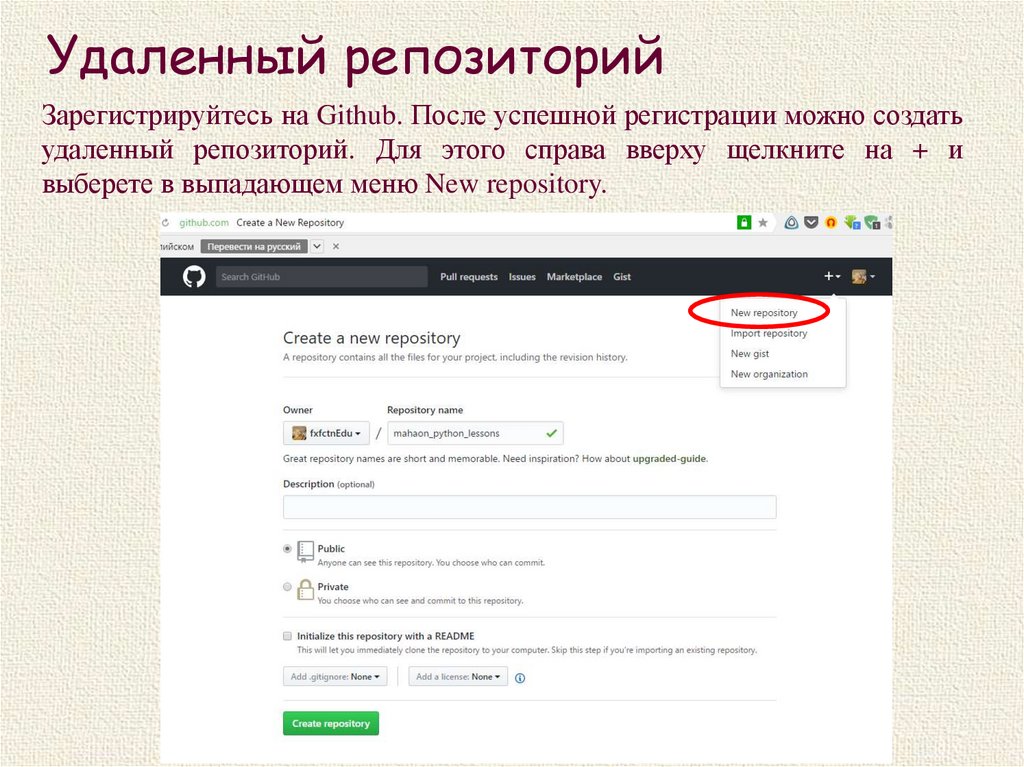The width and height of the screenshot is (1024, 767).
Task: Click the 'Description (optional)' label
Action: point(328,484)
